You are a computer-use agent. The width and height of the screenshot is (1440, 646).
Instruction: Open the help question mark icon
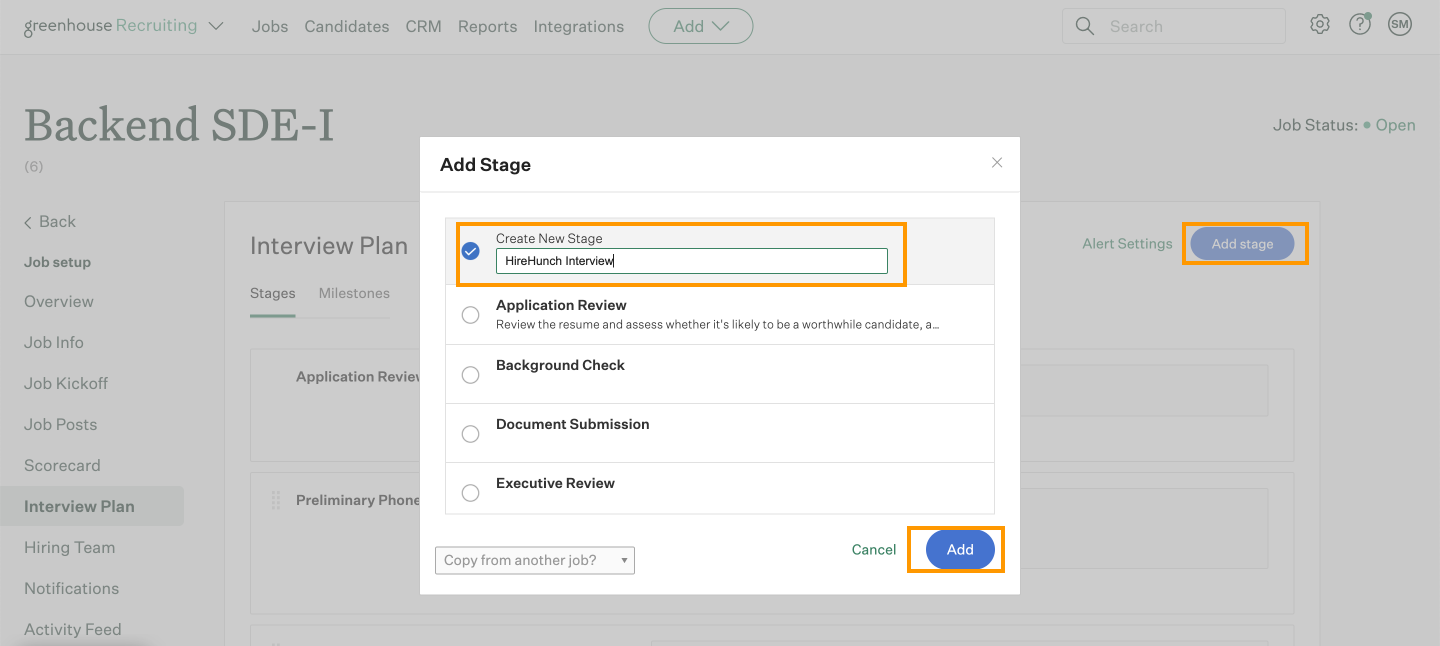[x=1360, y=25]
